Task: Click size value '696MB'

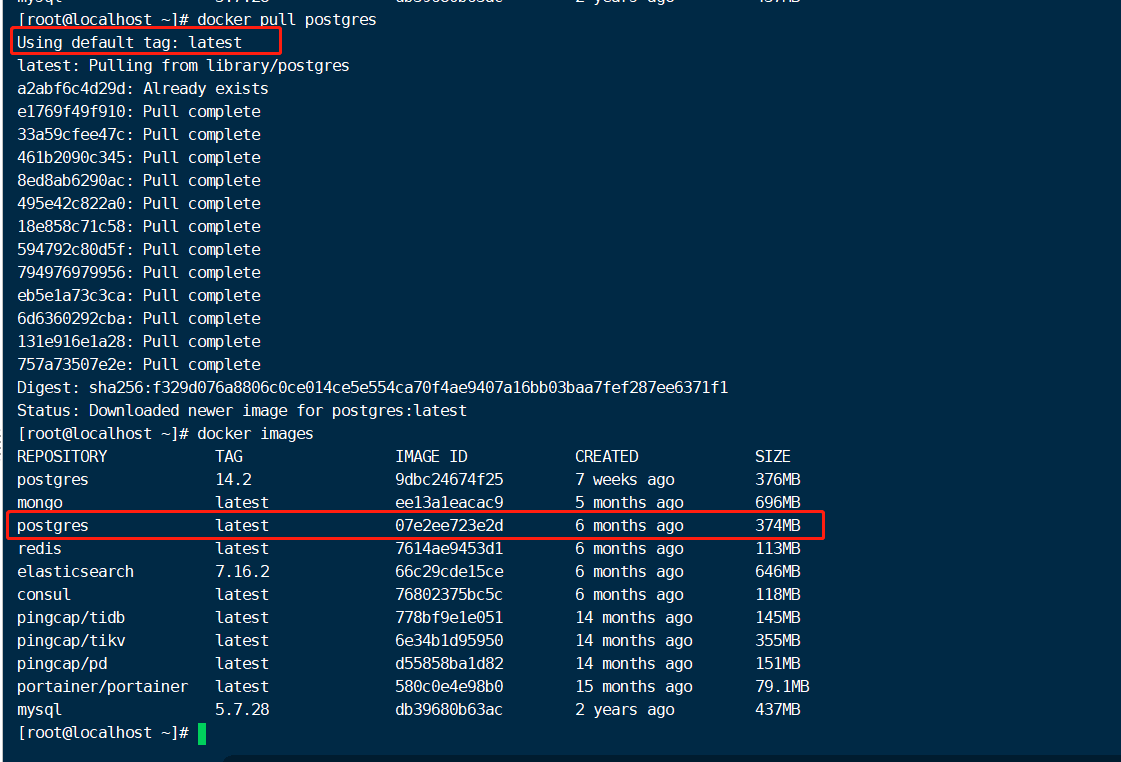Action: coord(778,503)
